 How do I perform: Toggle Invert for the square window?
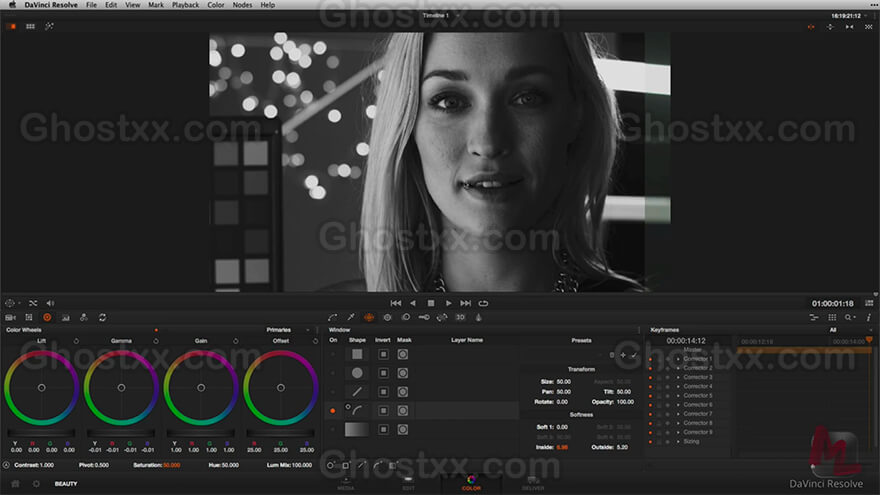(x=383, y=354)
